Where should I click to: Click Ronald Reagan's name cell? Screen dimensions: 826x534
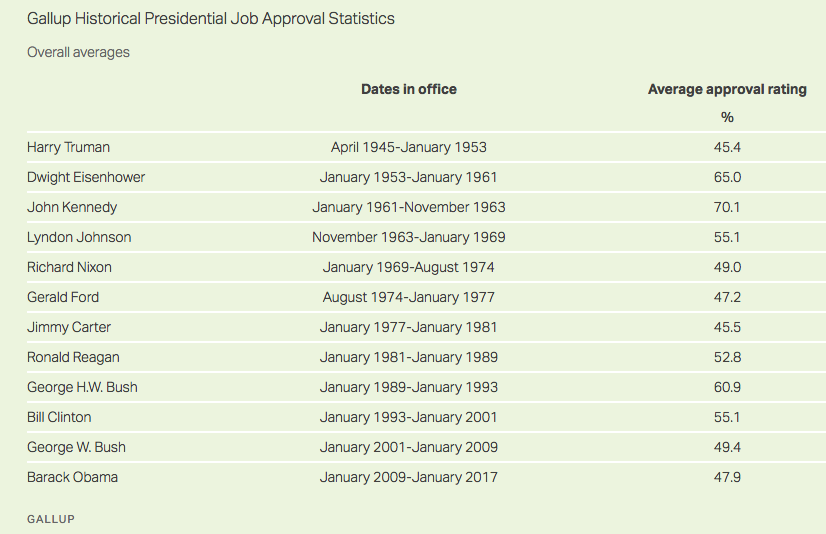pyautogui.click(x=73, y=357)
